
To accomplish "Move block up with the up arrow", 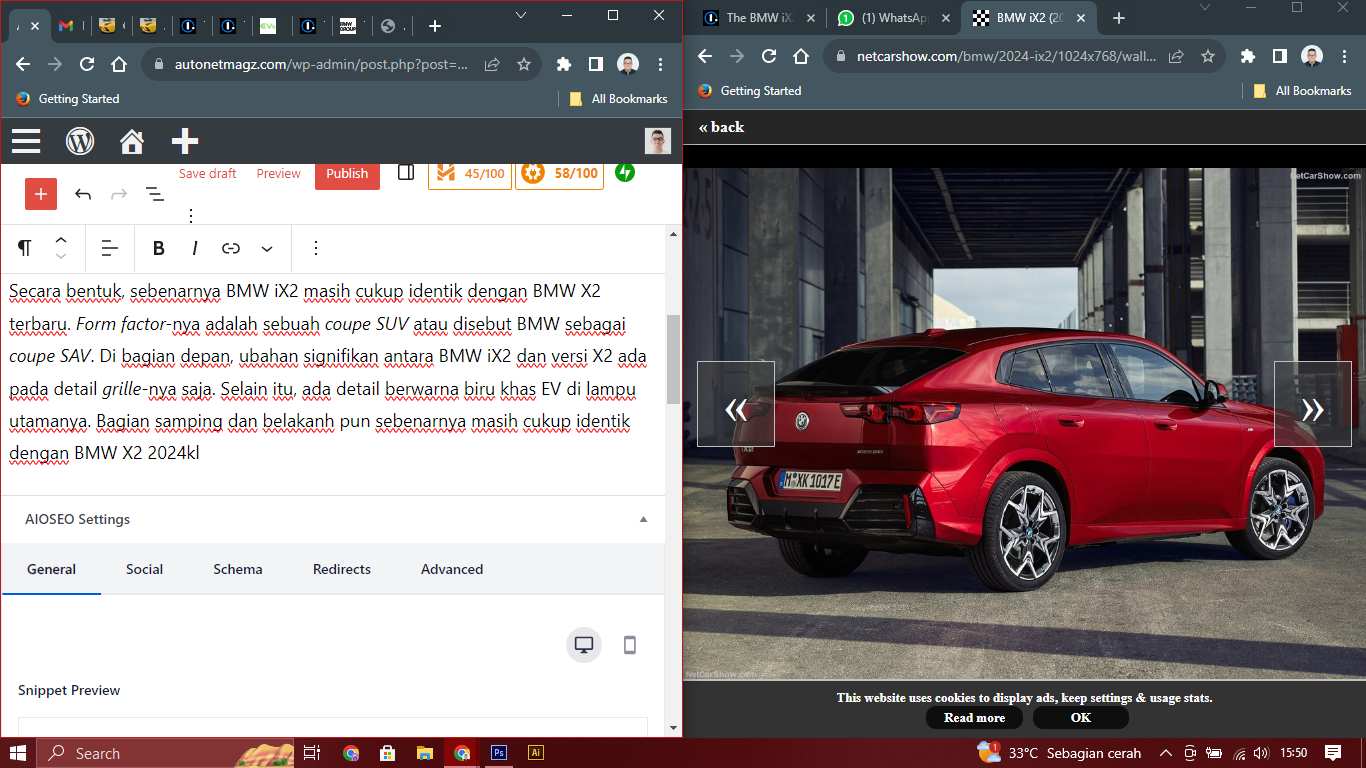I will coord(61,240).
